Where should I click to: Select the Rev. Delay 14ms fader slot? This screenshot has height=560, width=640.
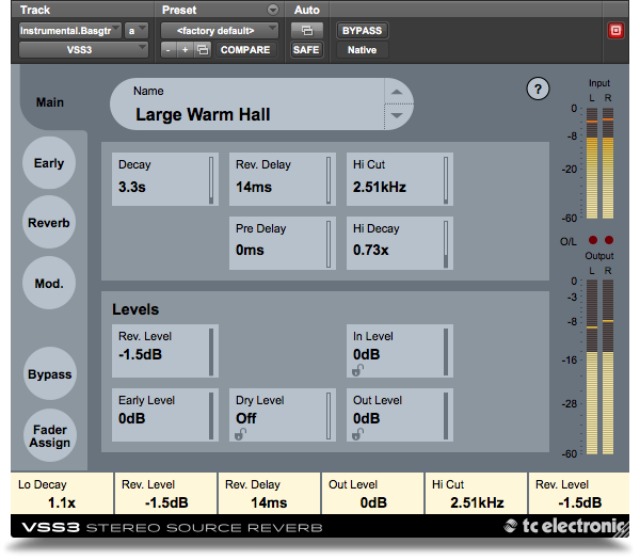(x=269, y=493)
